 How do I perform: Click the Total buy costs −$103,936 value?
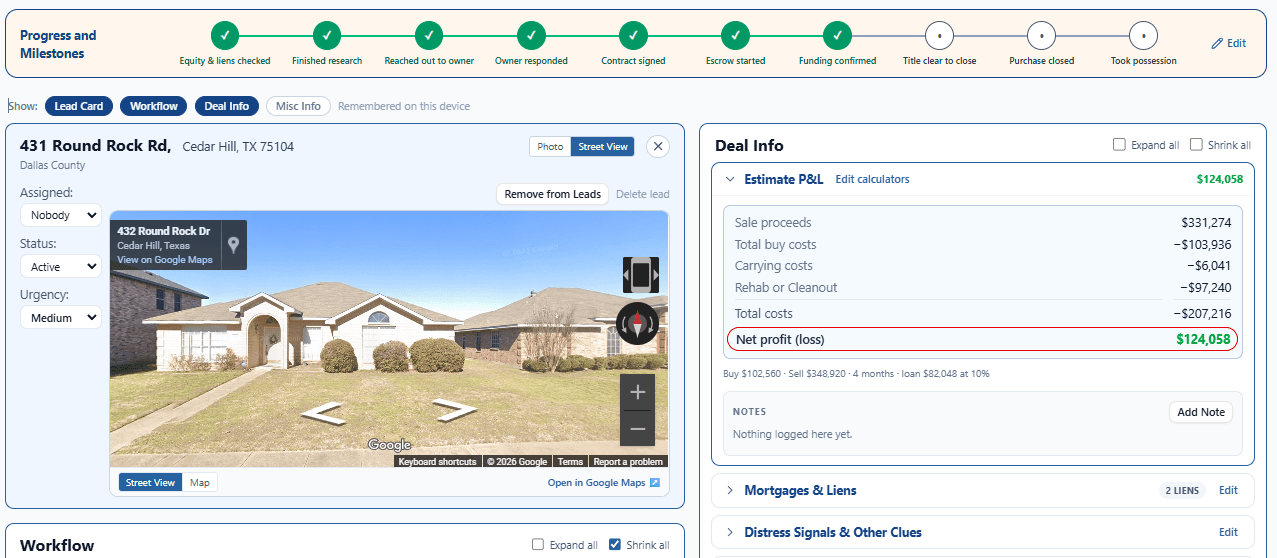tap(1202, 244)
